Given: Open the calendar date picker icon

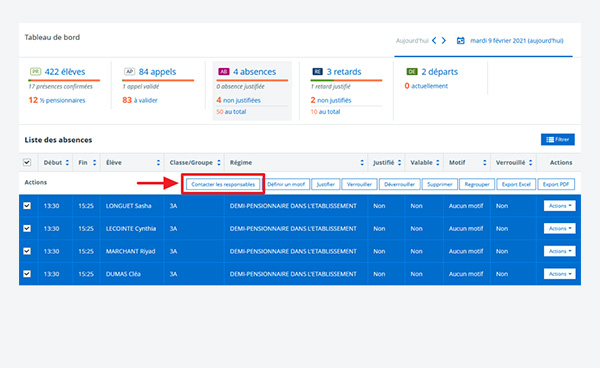Looking at the screenshot, I should (461, 41).
